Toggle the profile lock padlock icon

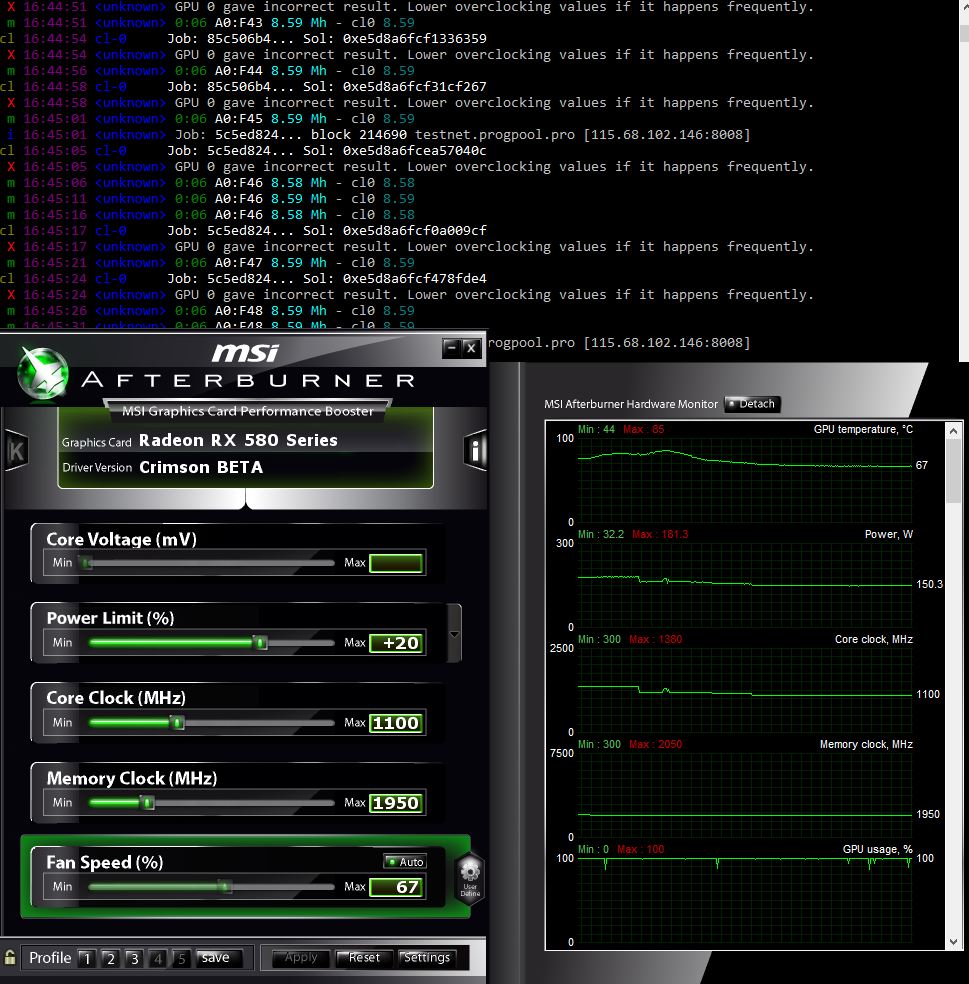click(10, 957)
